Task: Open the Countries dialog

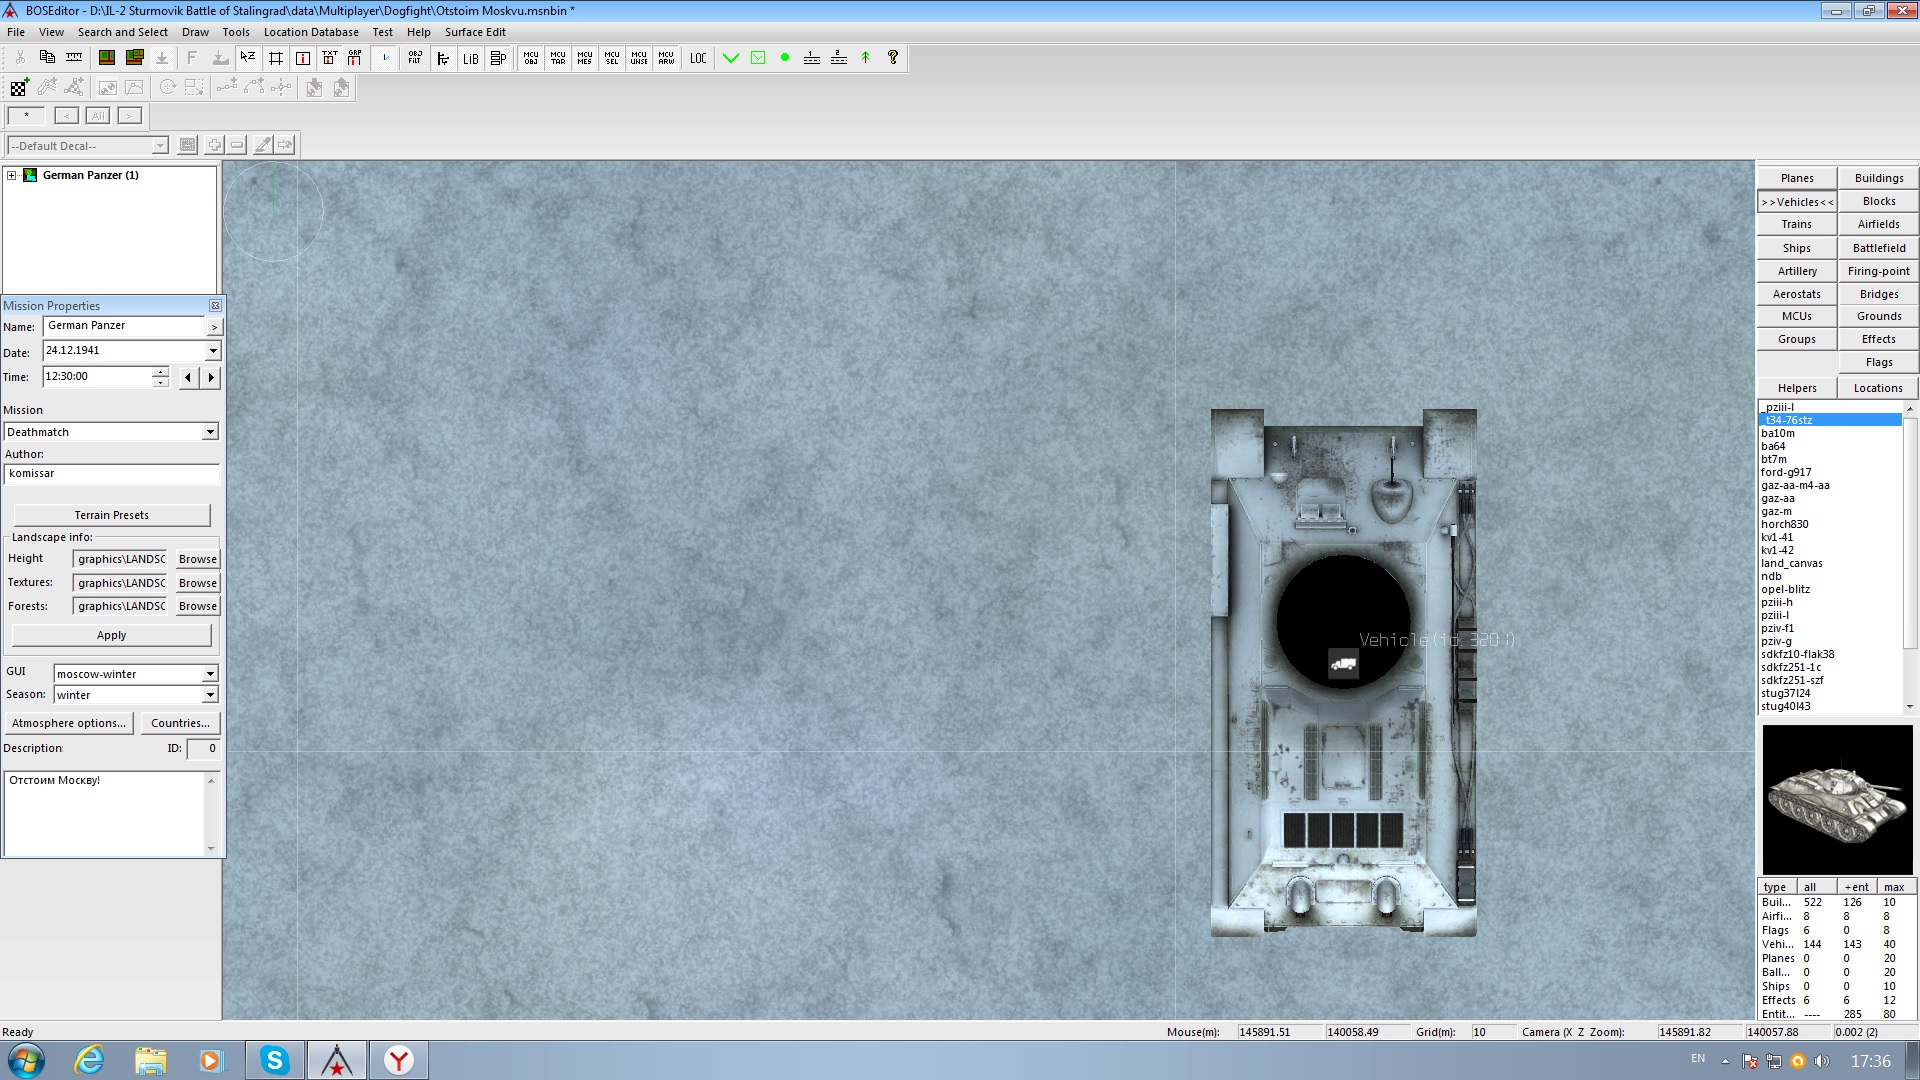Action: pyautogui.click(x=181, y=723)
